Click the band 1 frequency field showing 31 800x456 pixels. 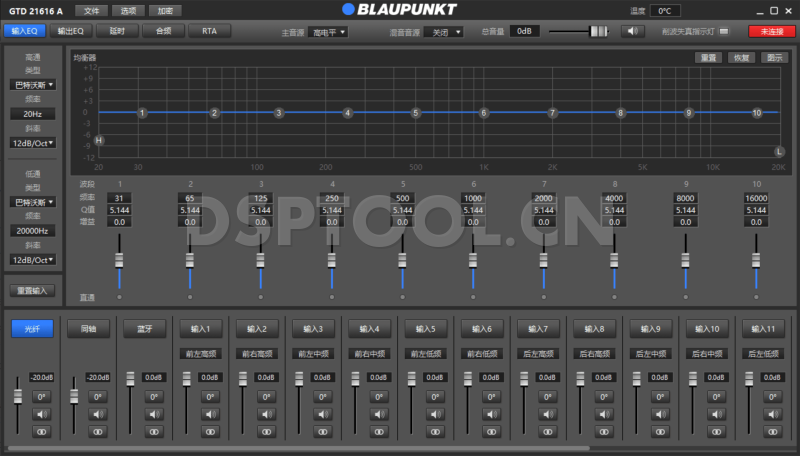pyautogui.click(x=119, y=198)
